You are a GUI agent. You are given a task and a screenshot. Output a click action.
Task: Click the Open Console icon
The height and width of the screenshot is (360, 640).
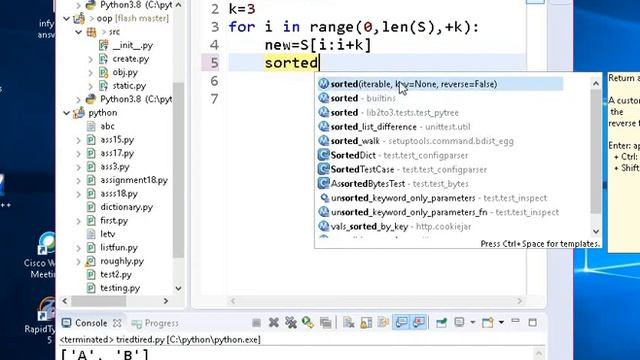pos(488,323)
